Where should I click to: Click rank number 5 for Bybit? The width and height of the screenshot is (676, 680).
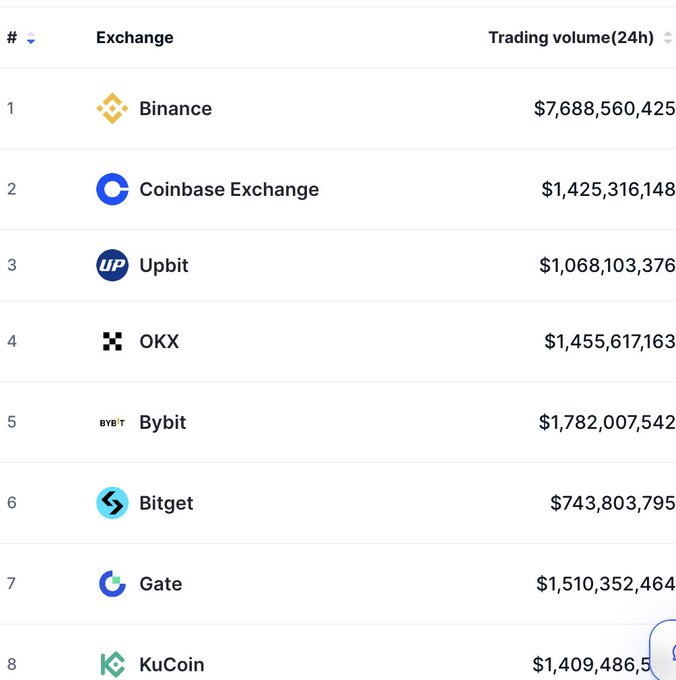pyautogui.click(x=12, y=422)
